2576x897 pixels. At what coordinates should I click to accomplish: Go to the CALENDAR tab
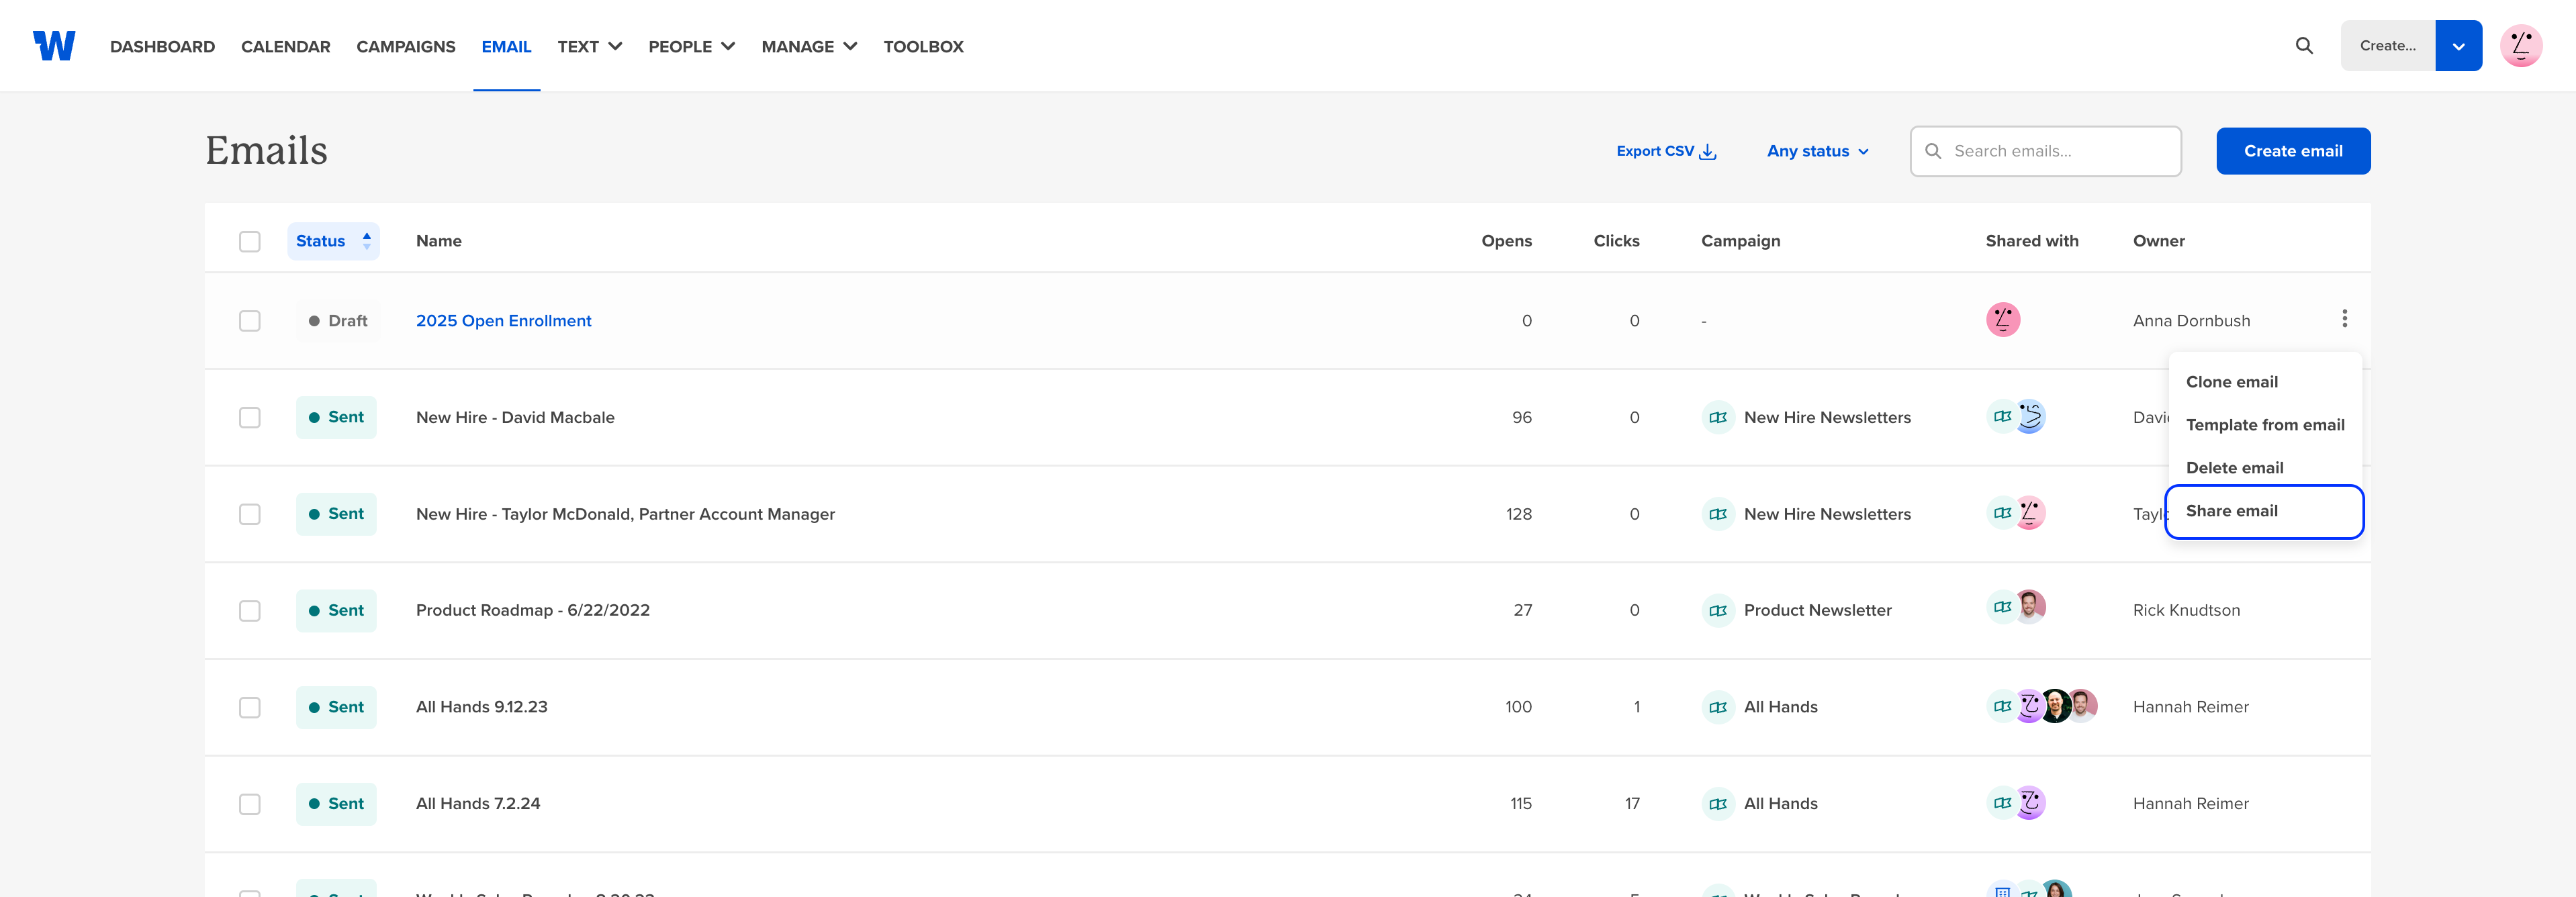coord(285,46)
